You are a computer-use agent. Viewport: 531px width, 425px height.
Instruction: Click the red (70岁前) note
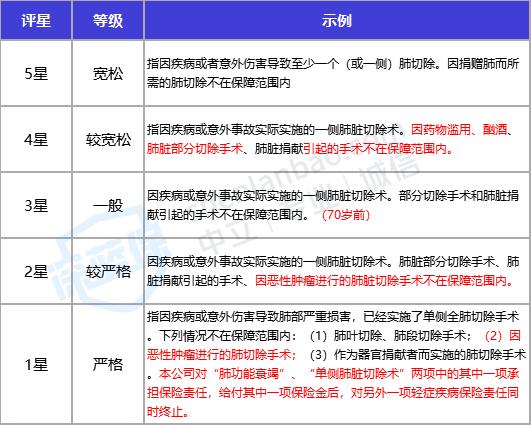click(345, 215)
